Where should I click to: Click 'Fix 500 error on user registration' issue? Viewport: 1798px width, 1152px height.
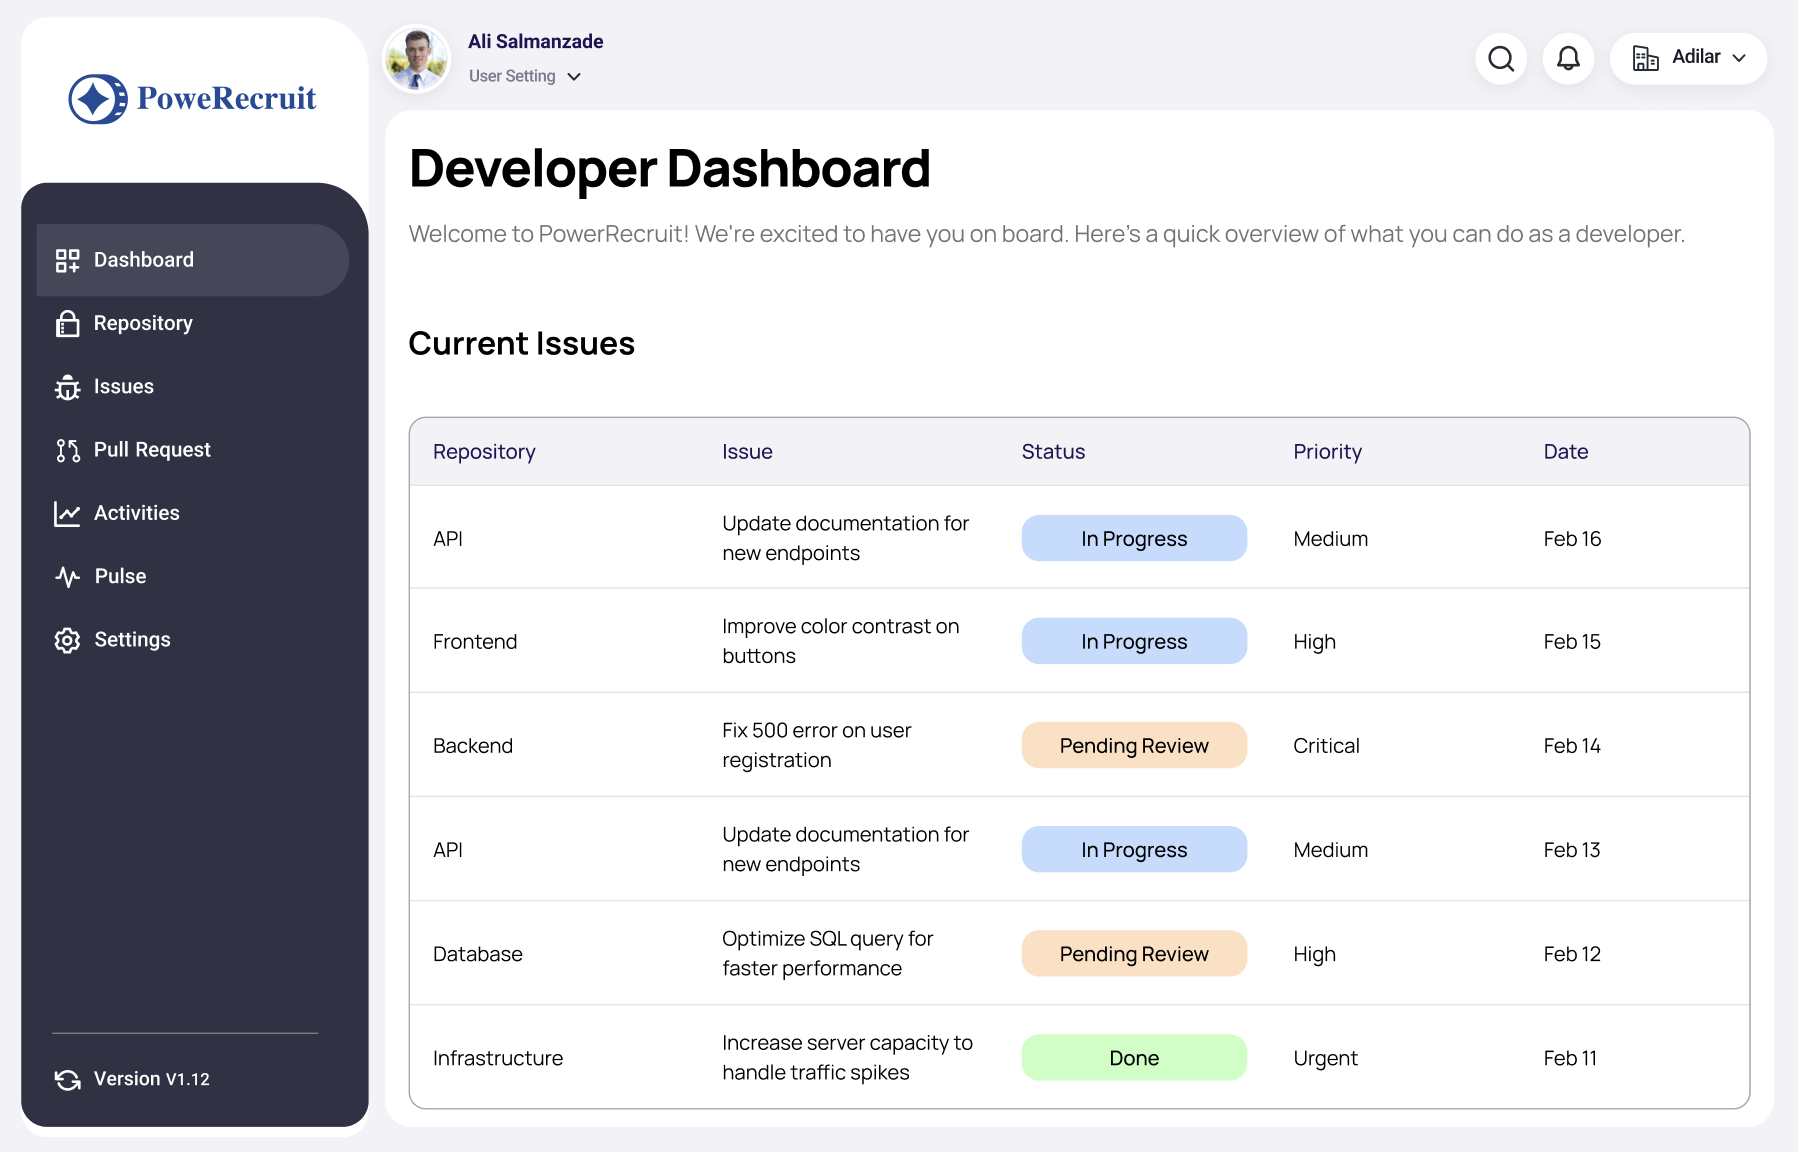(816, 745)
